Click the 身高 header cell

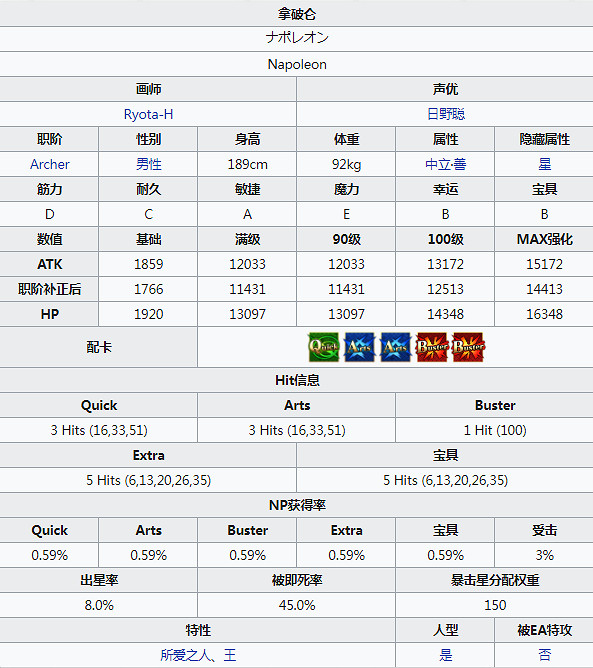tap(247, 139)
